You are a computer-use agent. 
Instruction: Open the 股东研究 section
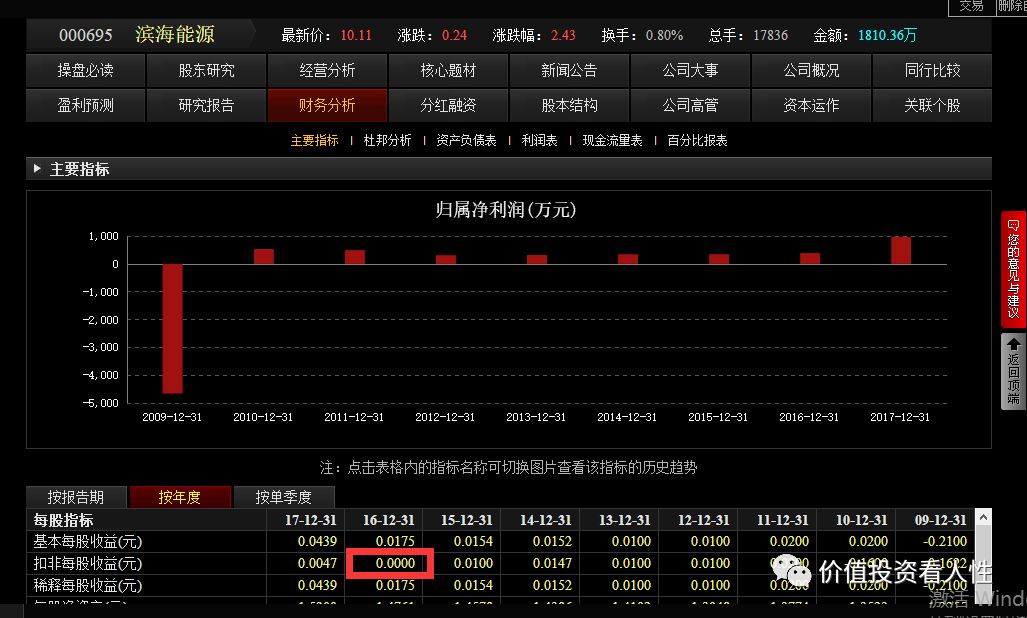206,70
